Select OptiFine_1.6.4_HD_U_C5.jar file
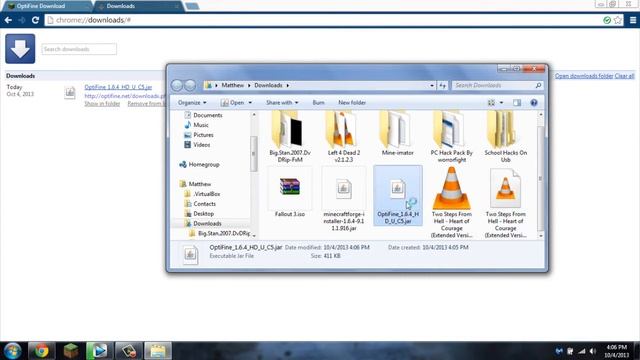640x360 pixels. click(398, 196)
